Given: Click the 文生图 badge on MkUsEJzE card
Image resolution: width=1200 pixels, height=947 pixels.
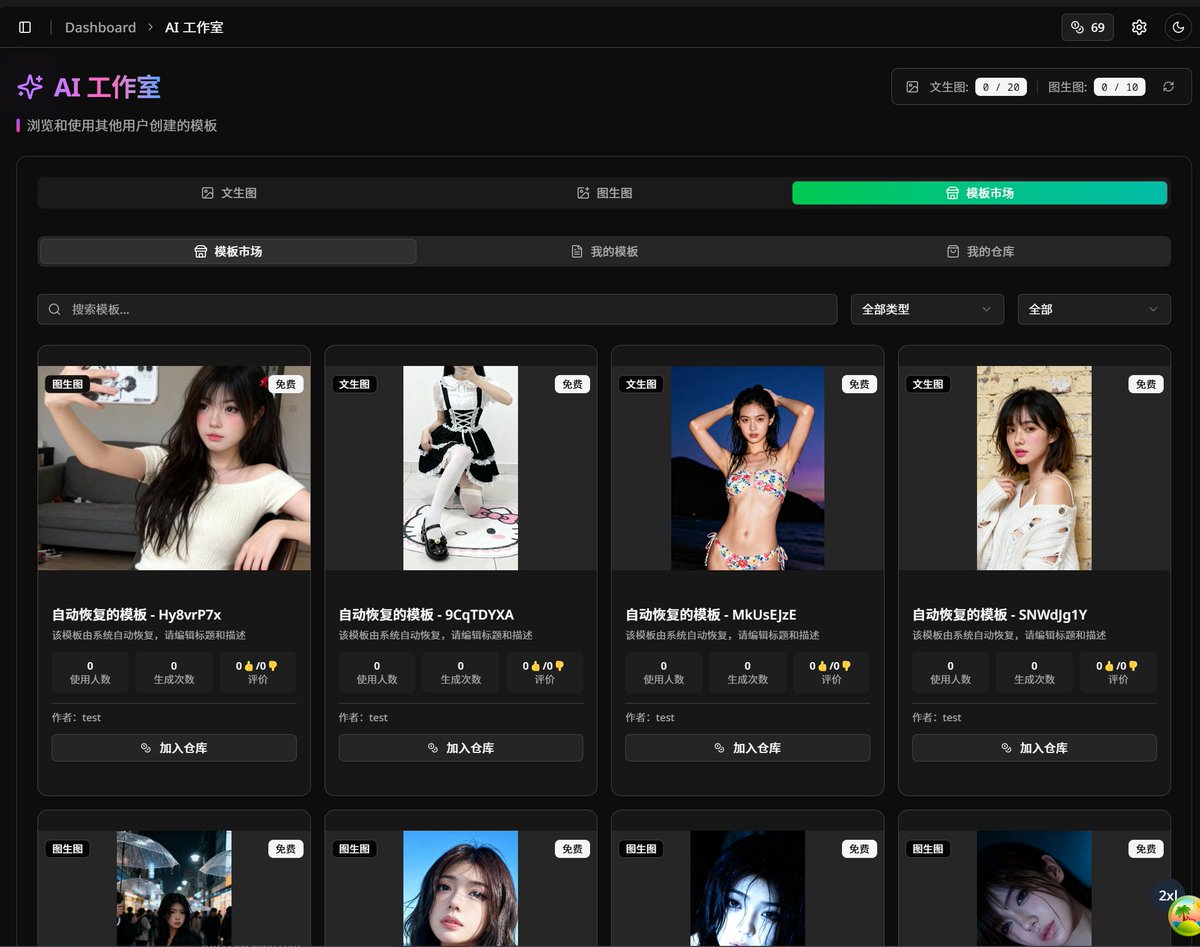Looking at the screenshot, I should 641,384.
